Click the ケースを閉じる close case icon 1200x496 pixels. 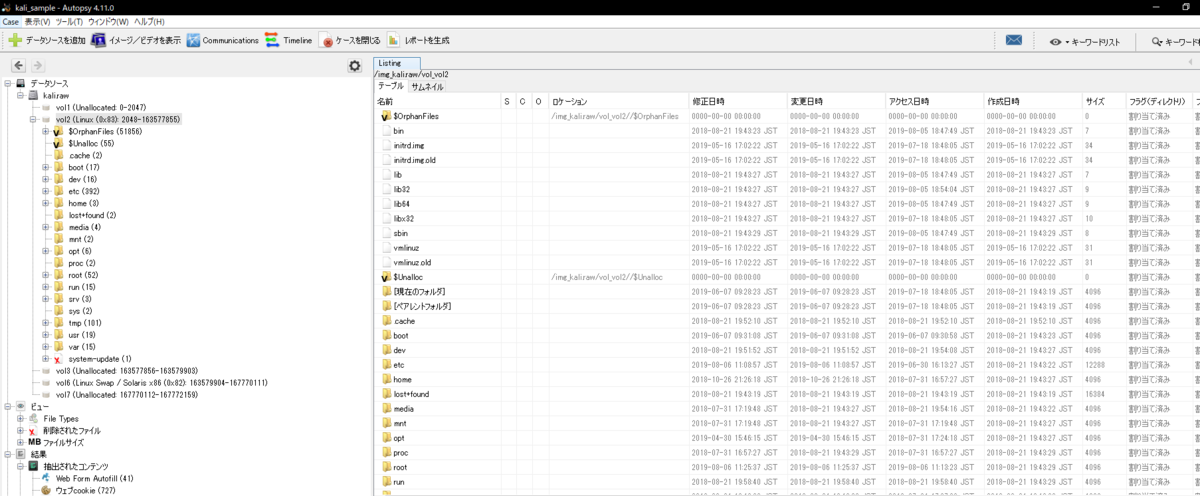click(326, 41)
